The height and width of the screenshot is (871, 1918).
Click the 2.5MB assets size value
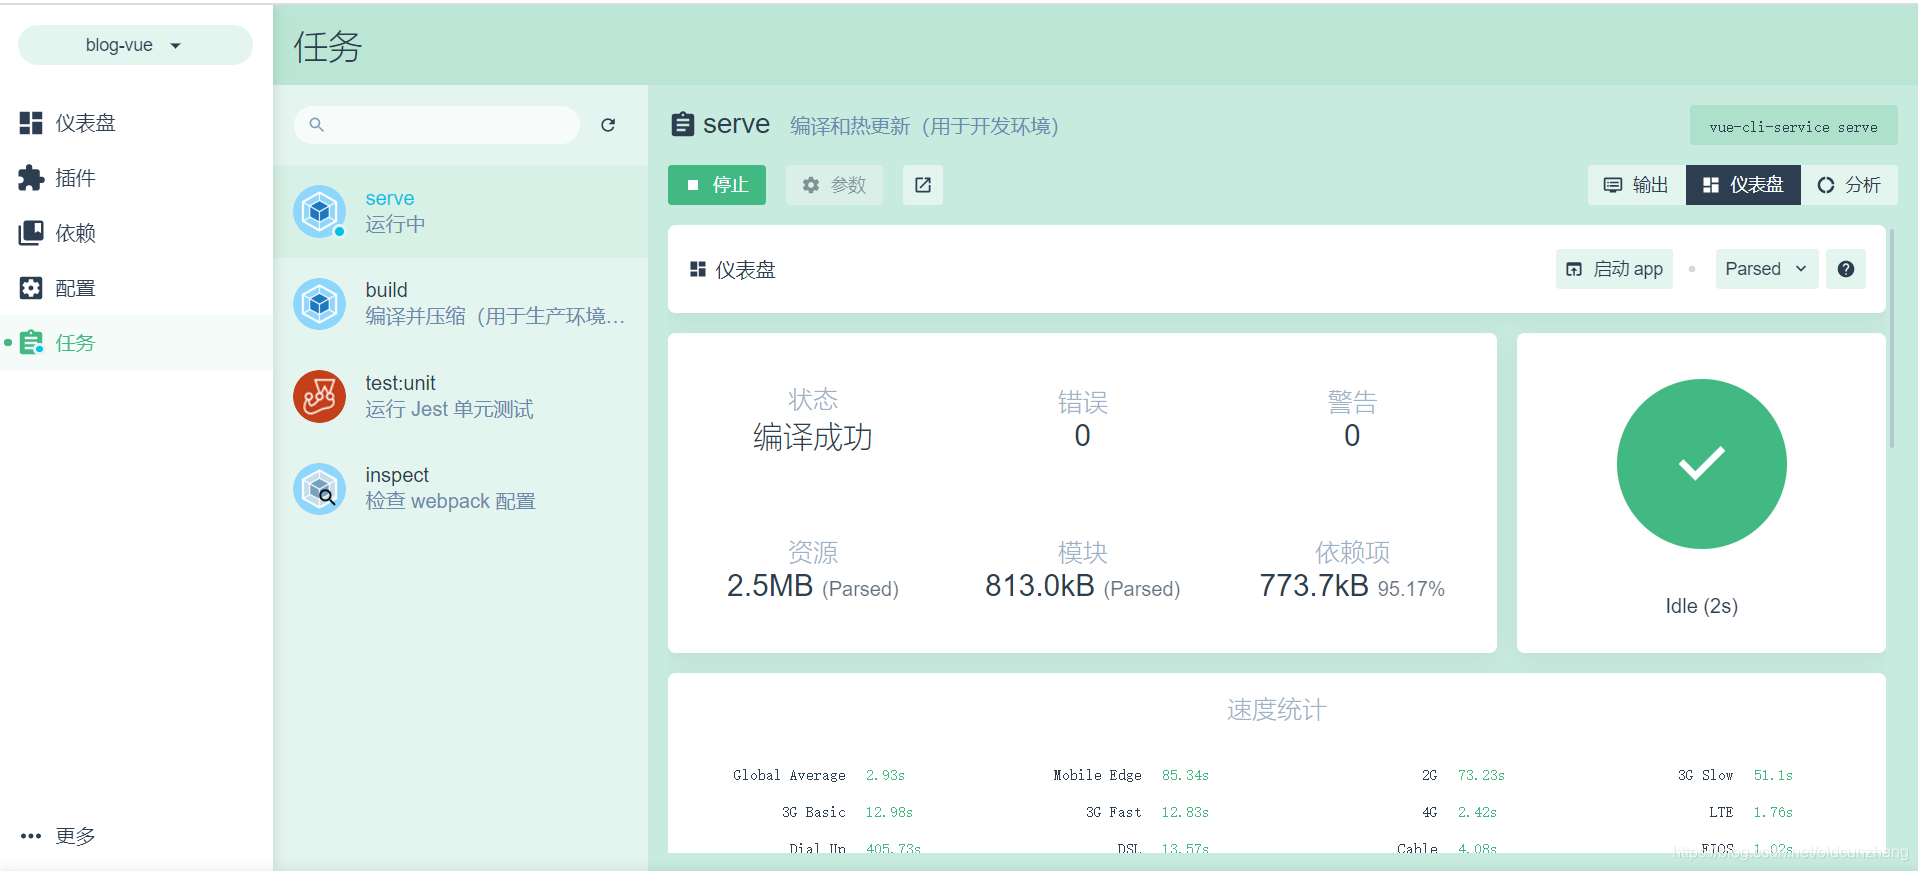tap(769, 586)
